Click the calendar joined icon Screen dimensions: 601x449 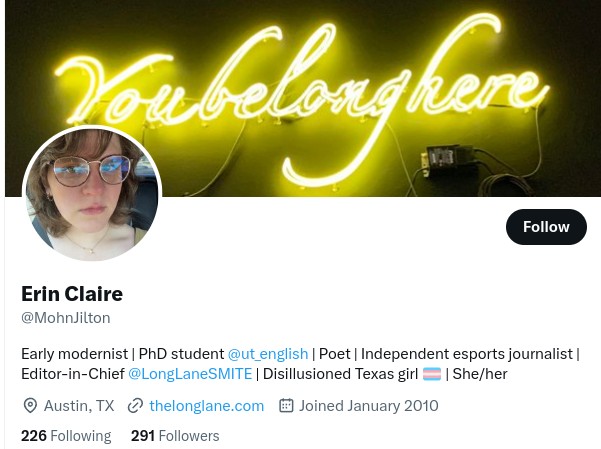pos(286,406)
